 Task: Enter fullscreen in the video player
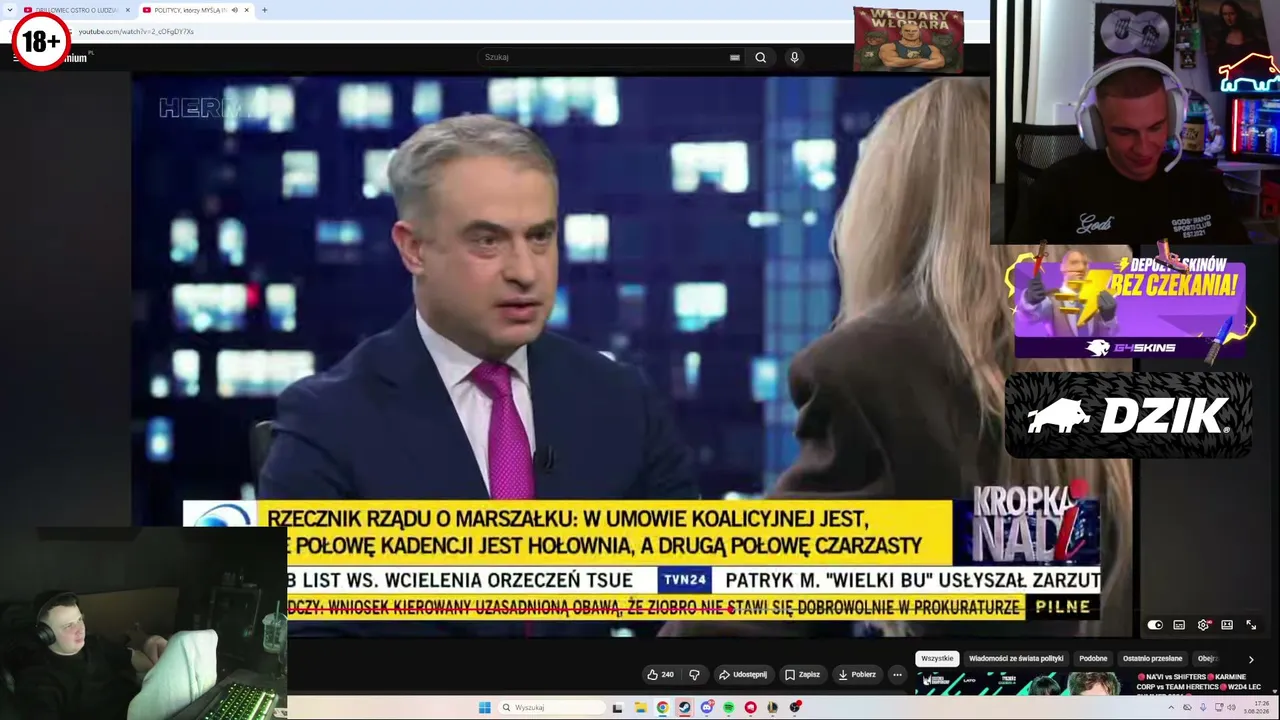(1251, 625)
